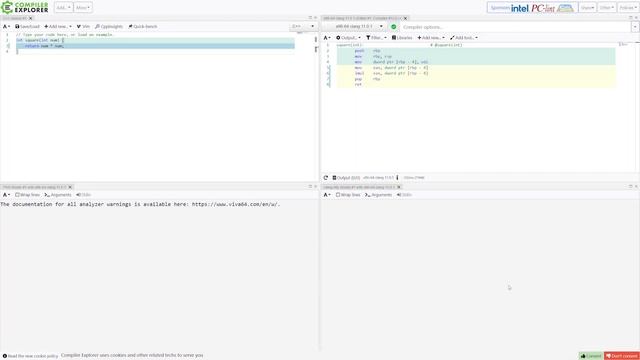
Task: Click the red Don't consent button
Action: pos(622,356)
